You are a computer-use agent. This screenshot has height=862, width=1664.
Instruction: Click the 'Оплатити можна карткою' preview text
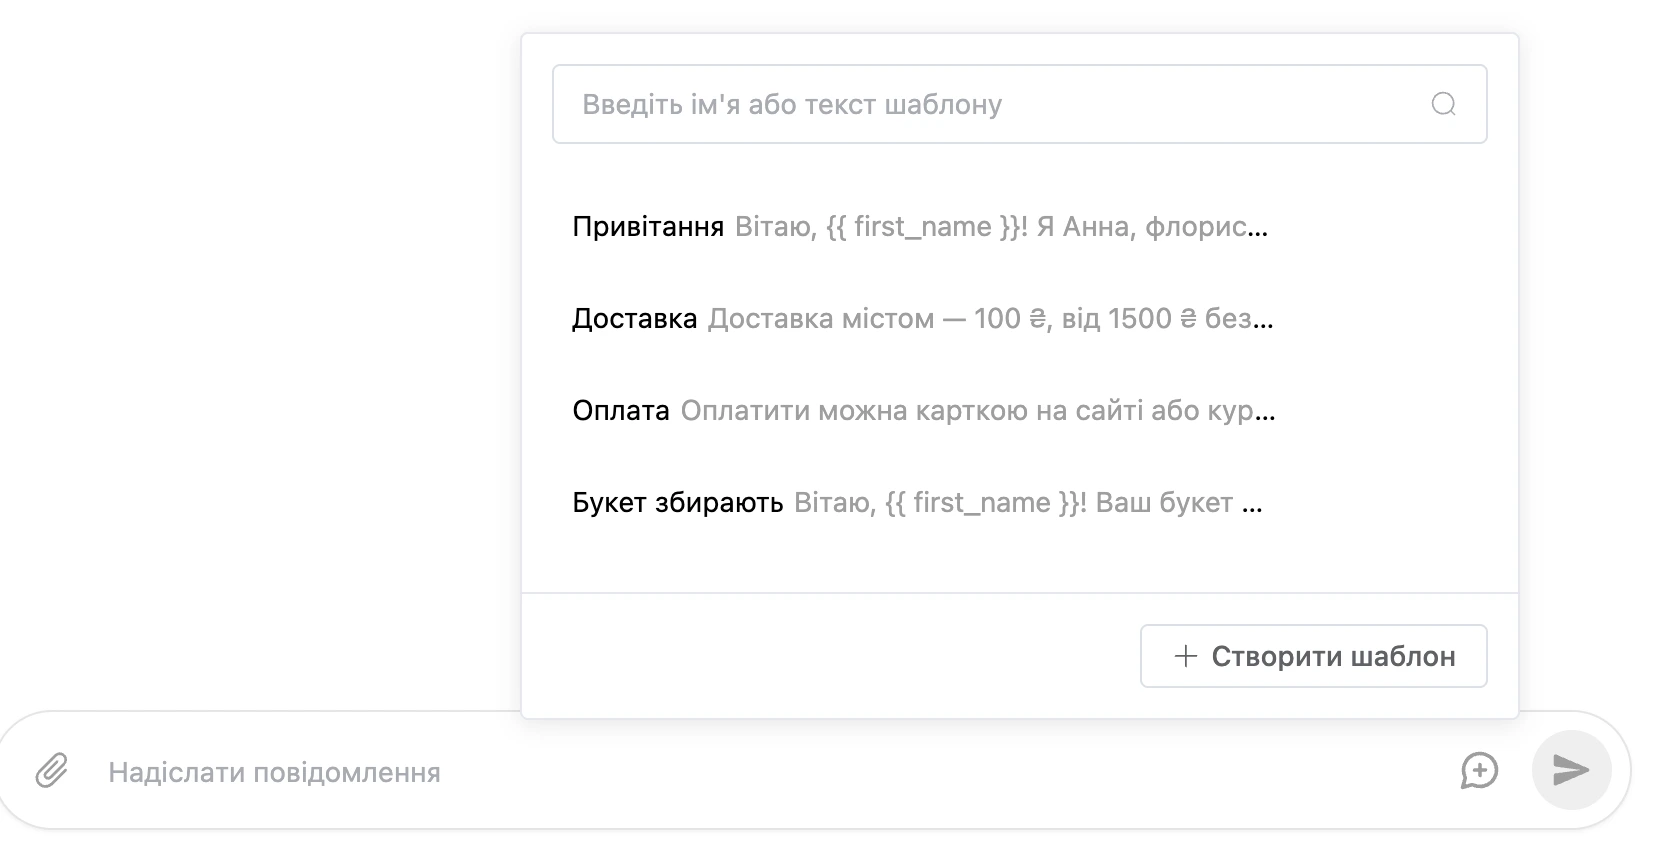(x=855, y=411)
